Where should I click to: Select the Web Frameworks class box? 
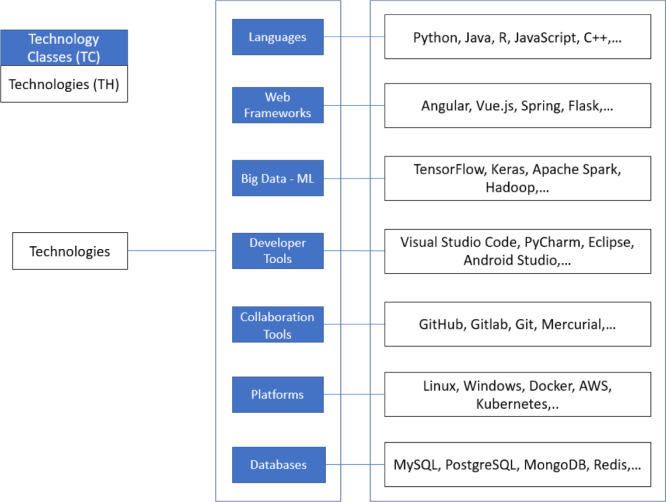pyautogui.click(x=278, y=105)
